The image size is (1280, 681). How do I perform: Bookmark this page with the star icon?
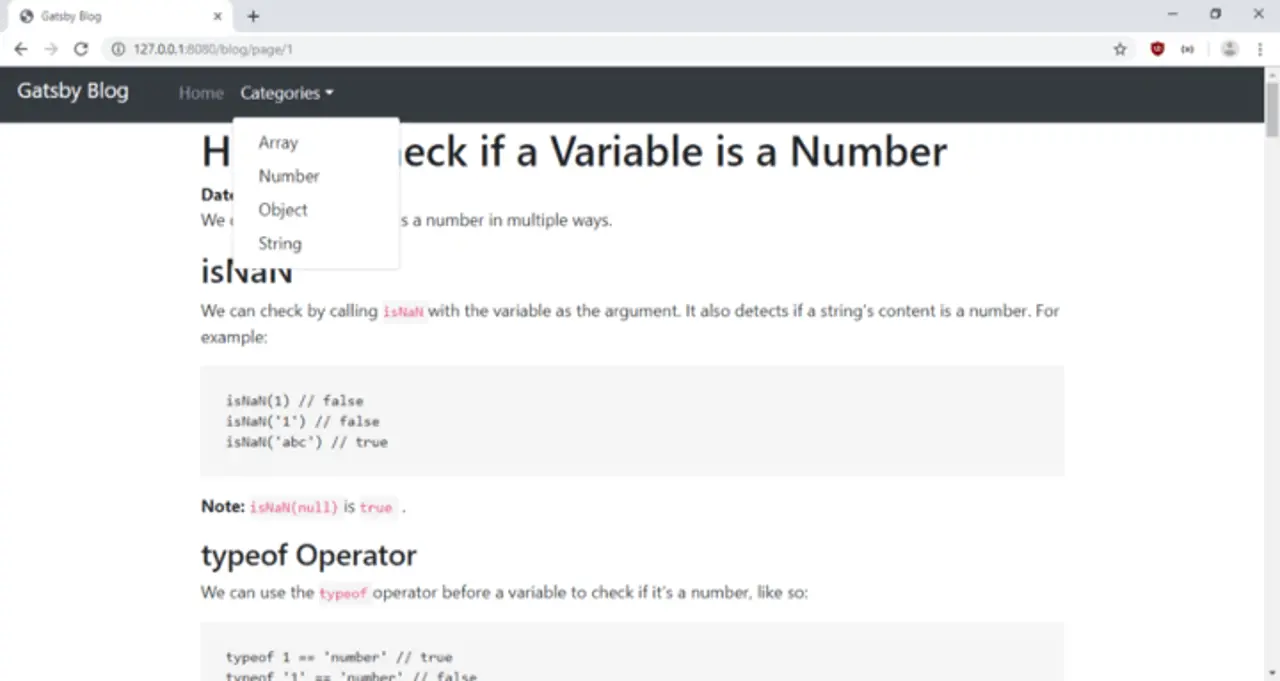1120,49
